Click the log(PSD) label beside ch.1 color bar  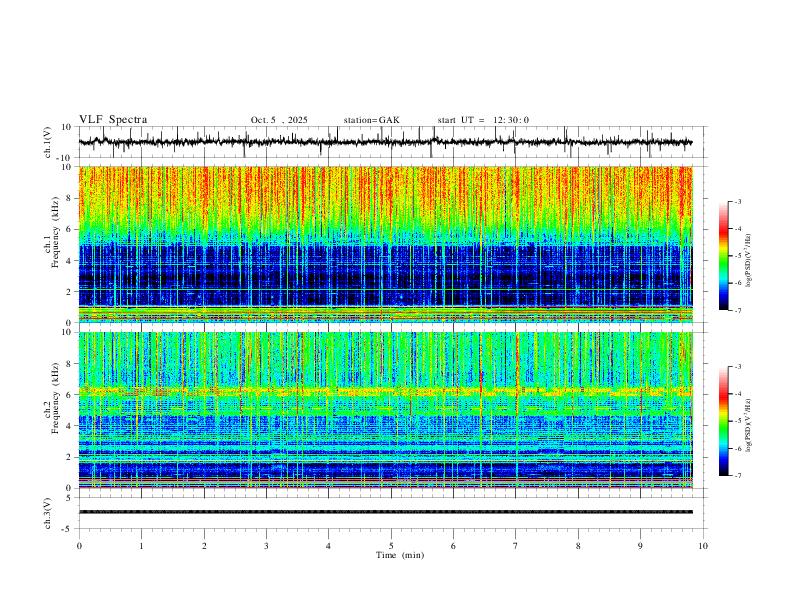(x=748, y=260)
